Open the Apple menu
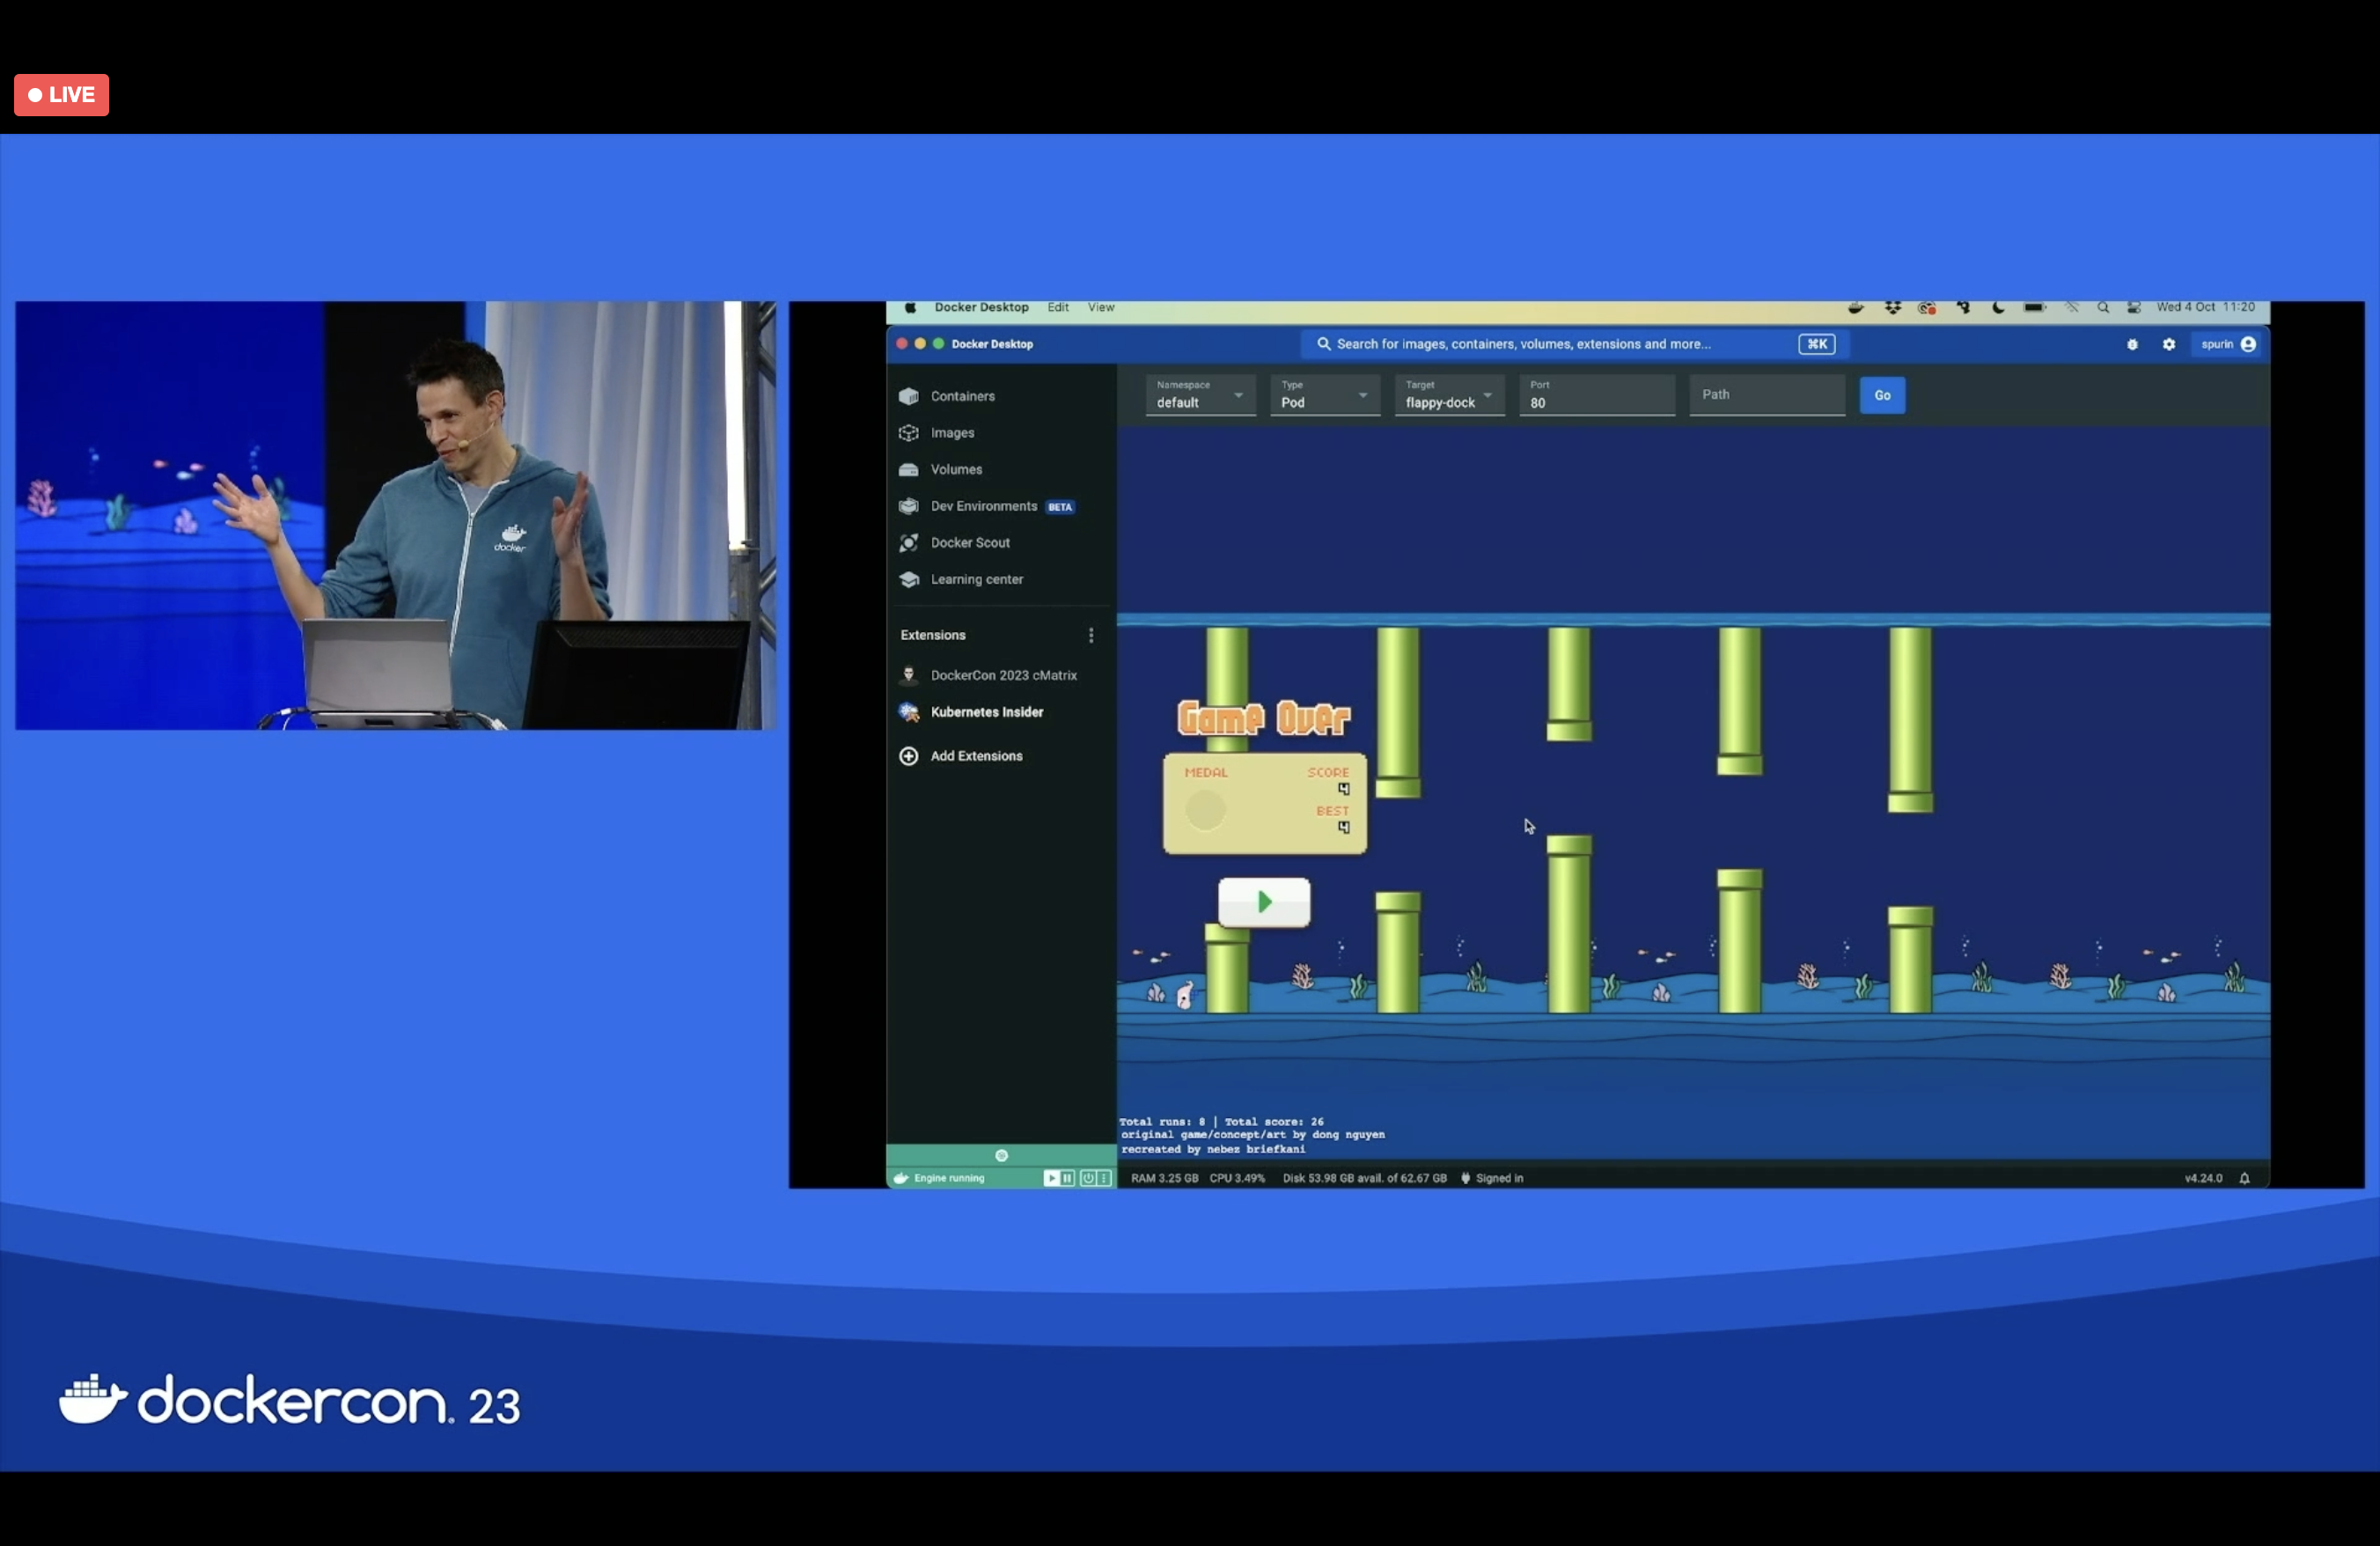 pyautogui.click(x=910, y=308)
